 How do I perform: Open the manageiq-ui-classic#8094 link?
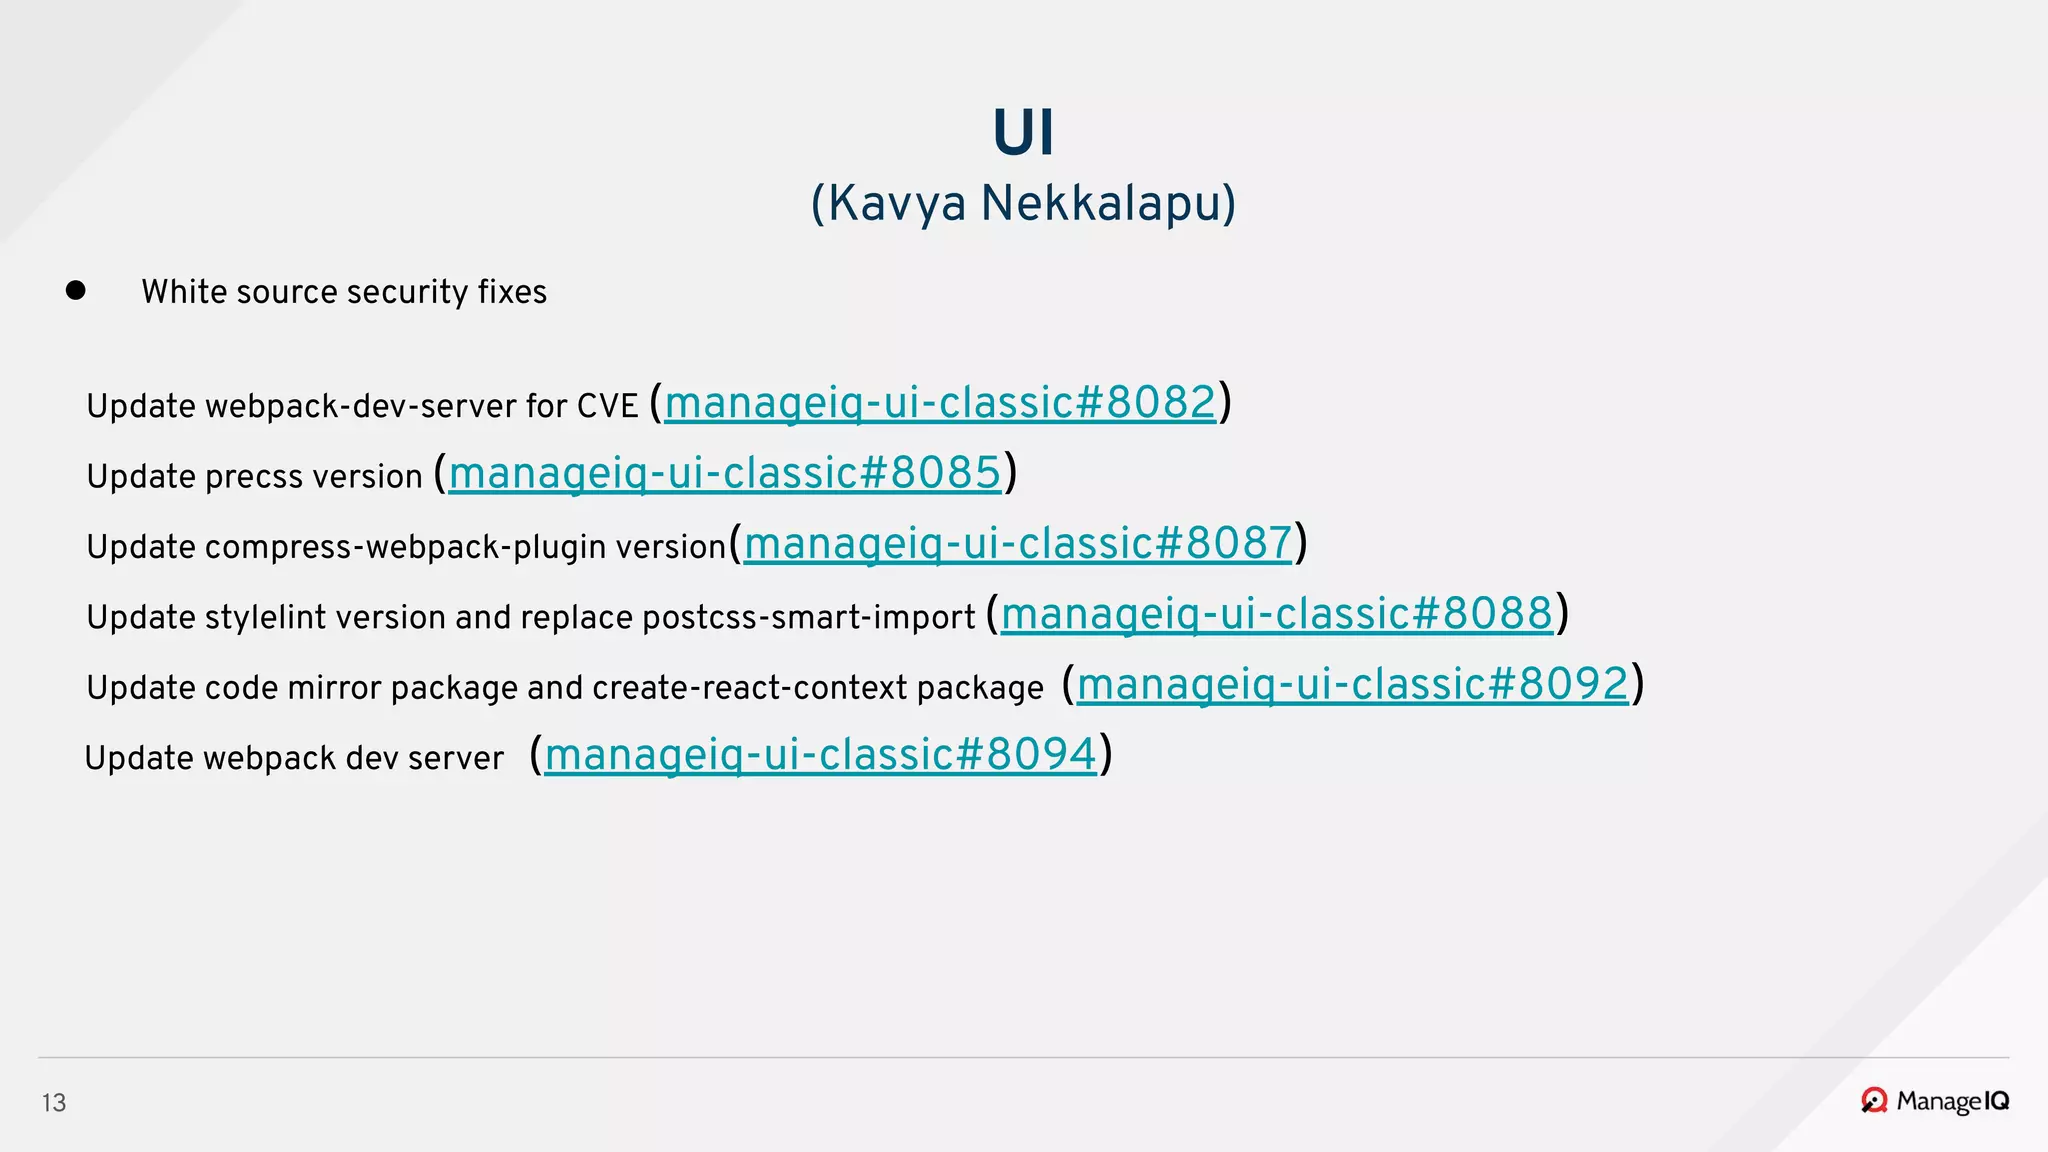tap(821, 755)
